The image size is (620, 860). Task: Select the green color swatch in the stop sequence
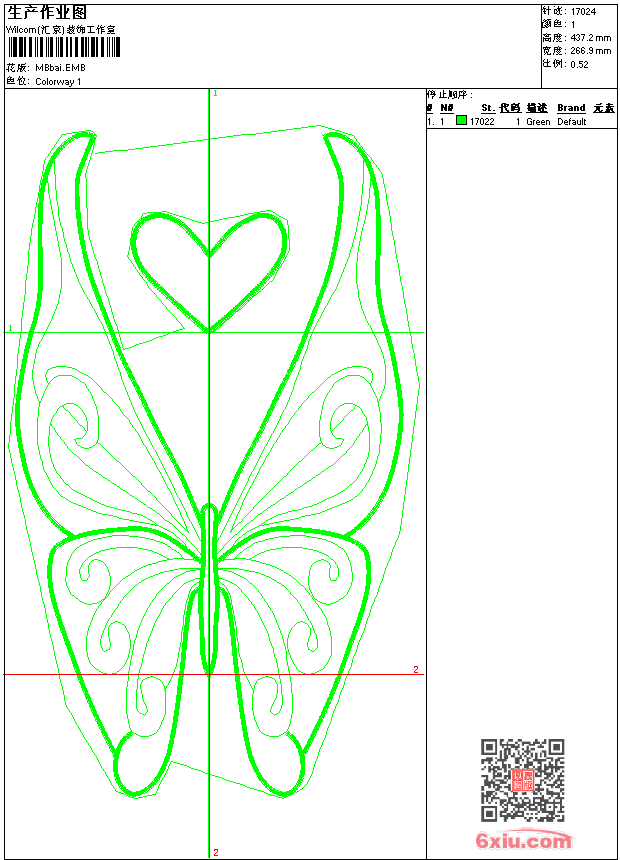pos(461,121)
